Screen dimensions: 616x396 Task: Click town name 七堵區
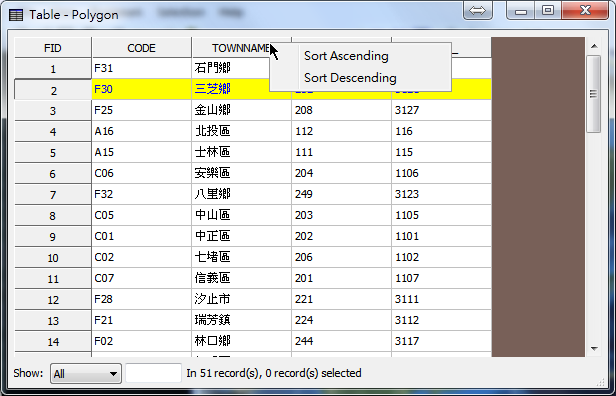pyautogui.click(x=213, y=257)
